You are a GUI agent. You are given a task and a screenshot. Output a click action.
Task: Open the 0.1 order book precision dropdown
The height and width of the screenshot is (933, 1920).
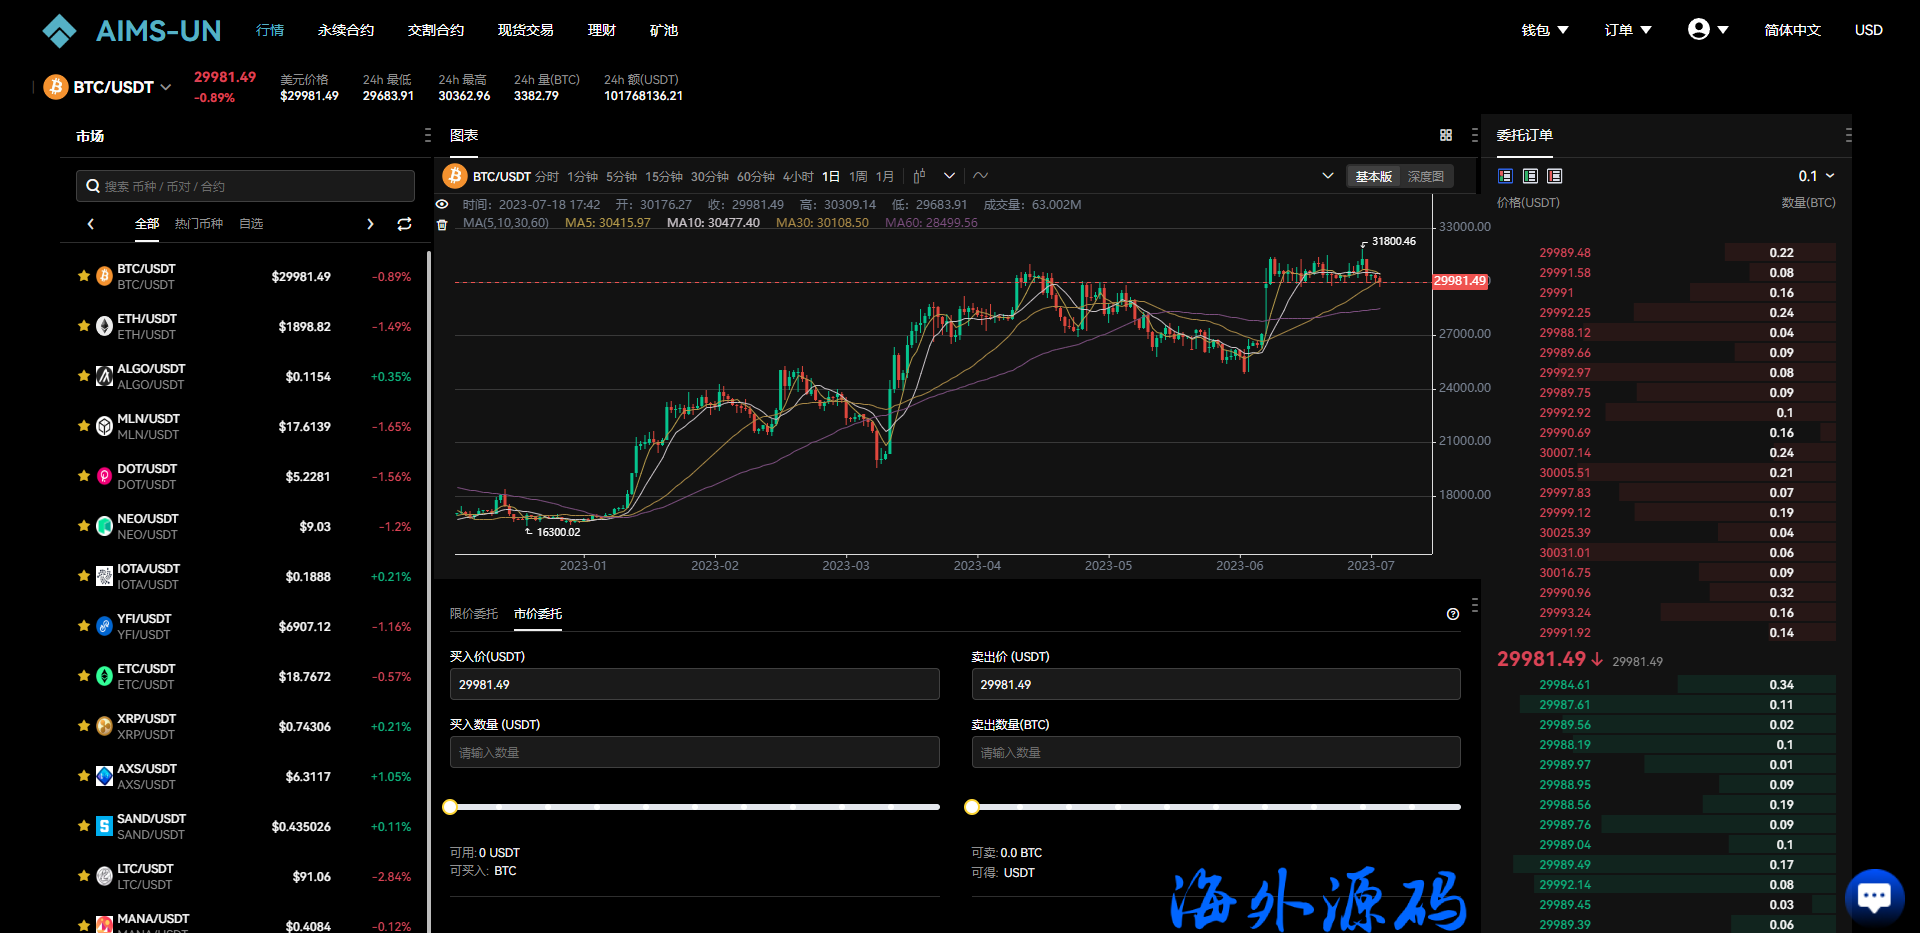pyautogui.click(x=1816, y=176)
